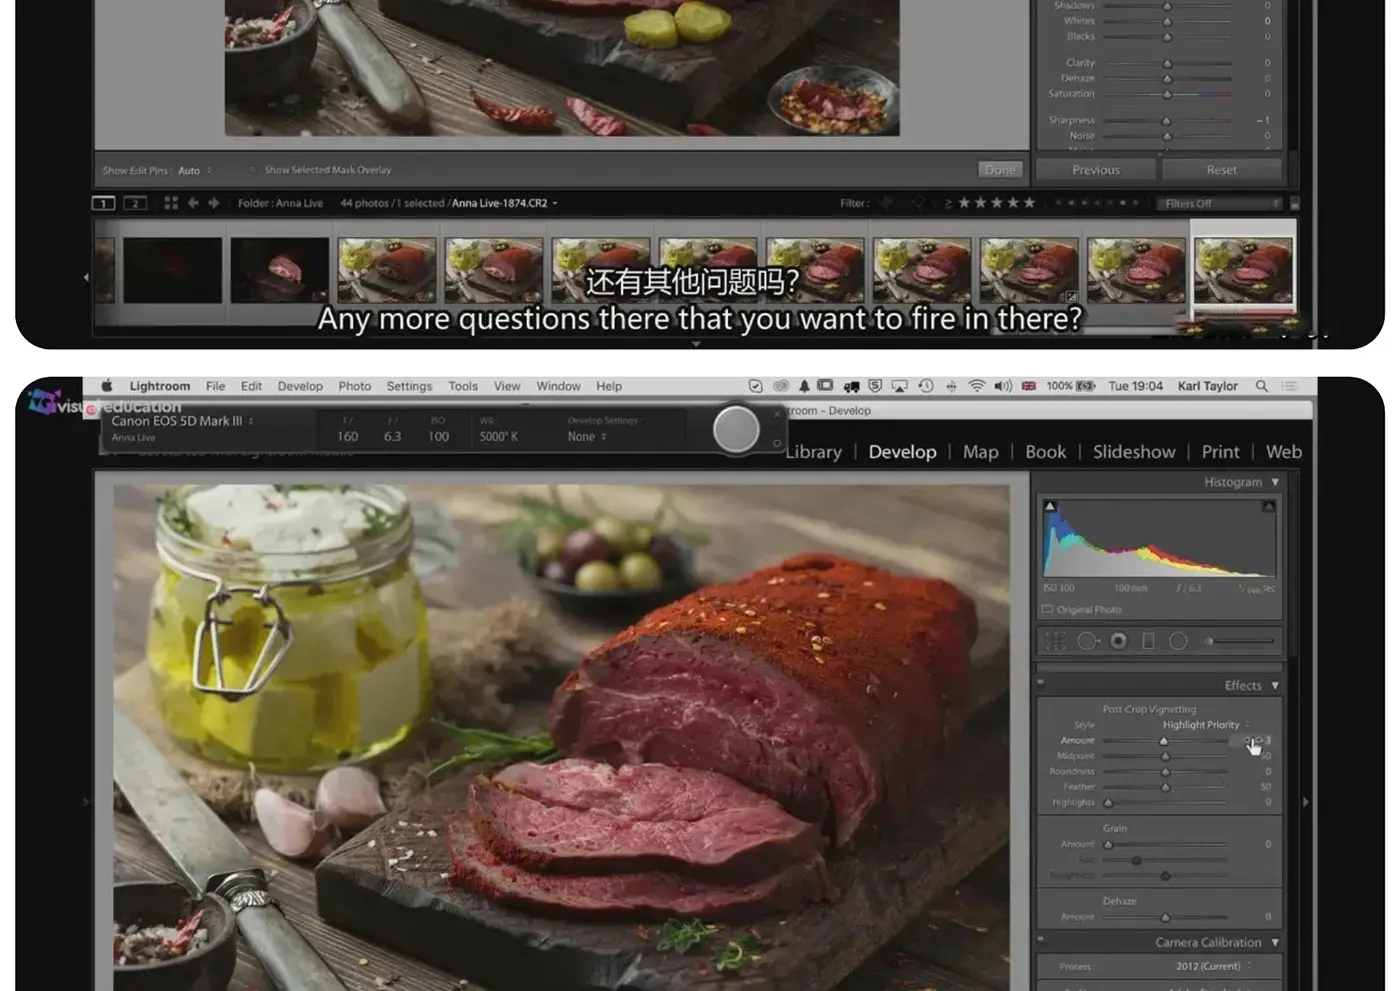Select second window display button 2
This screenshot has height=991, width=1400.
click(x=135, y=203)
